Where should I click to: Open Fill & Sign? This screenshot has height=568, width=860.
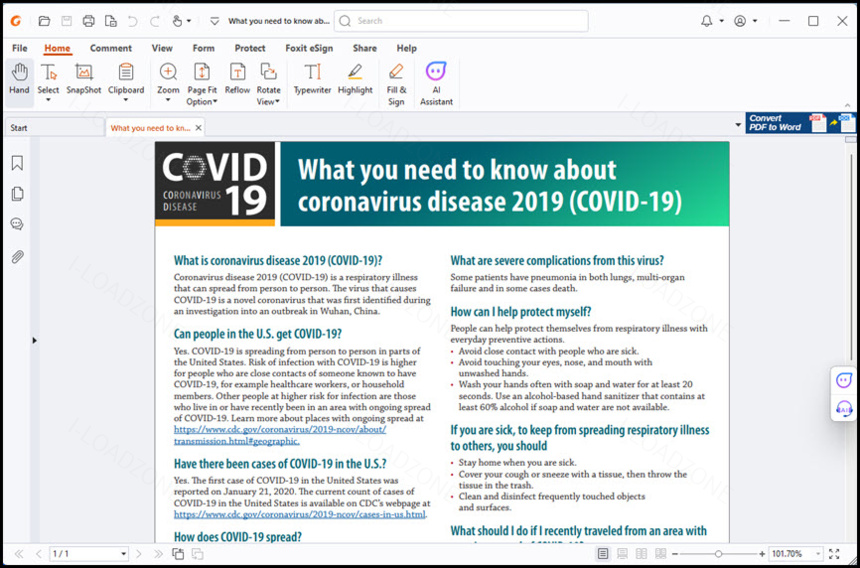pos(396,84)
